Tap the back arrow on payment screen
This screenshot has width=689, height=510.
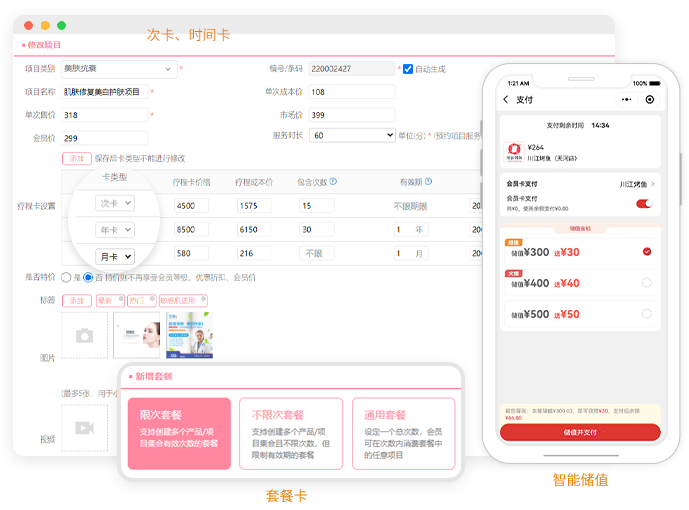(506, 99)
